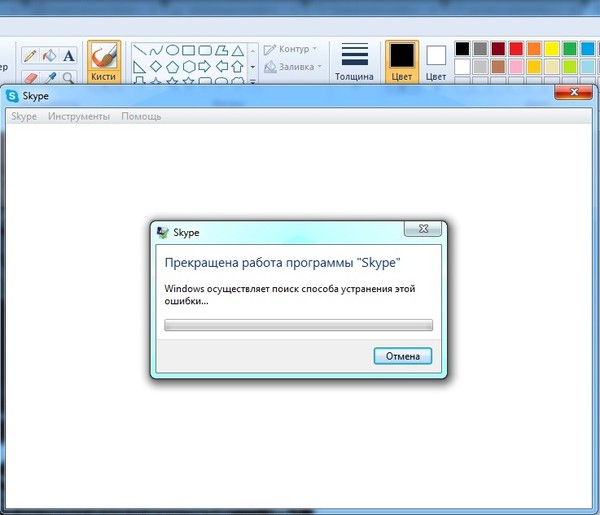600x515 pixels.
Task: Close the main Skype window
Action: click(x=574, y=92)
